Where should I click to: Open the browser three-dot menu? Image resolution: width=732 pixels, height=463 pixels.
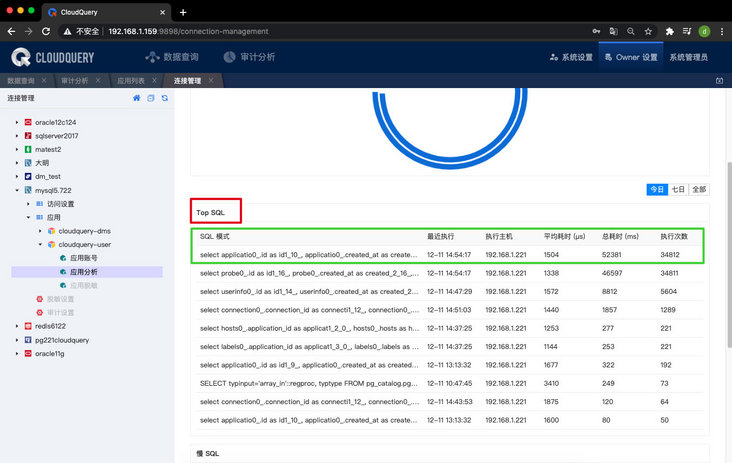click(722, 31)
